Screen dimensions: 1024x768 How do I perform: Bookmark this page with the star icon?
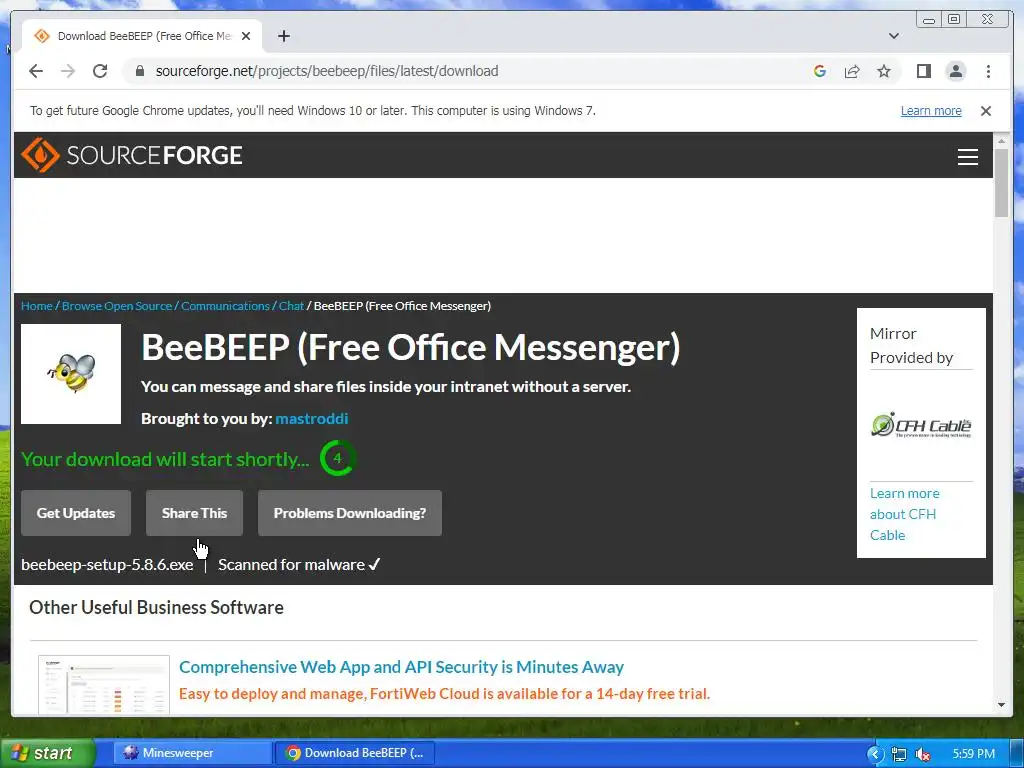point(884,71)
